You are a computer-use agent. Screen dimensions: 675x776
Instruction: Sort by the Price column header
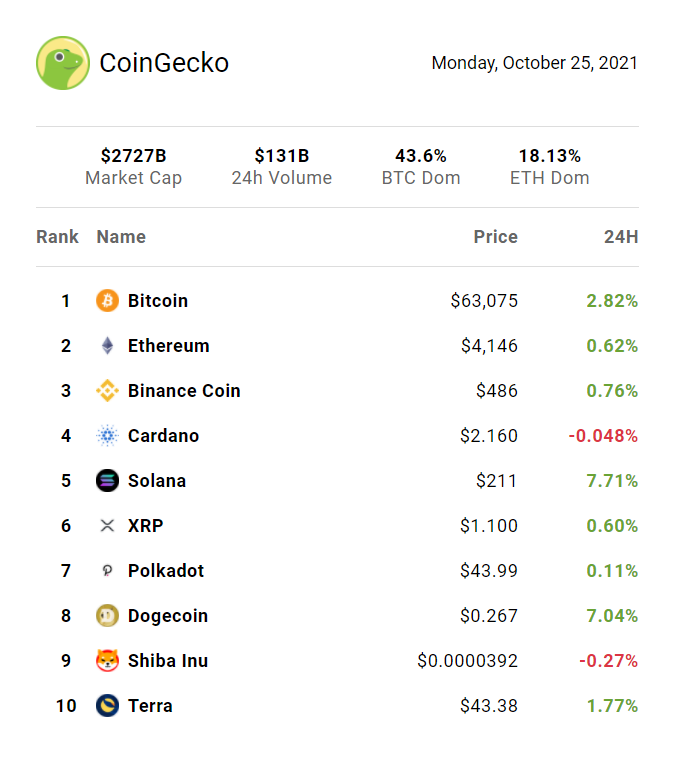(495, 237)
